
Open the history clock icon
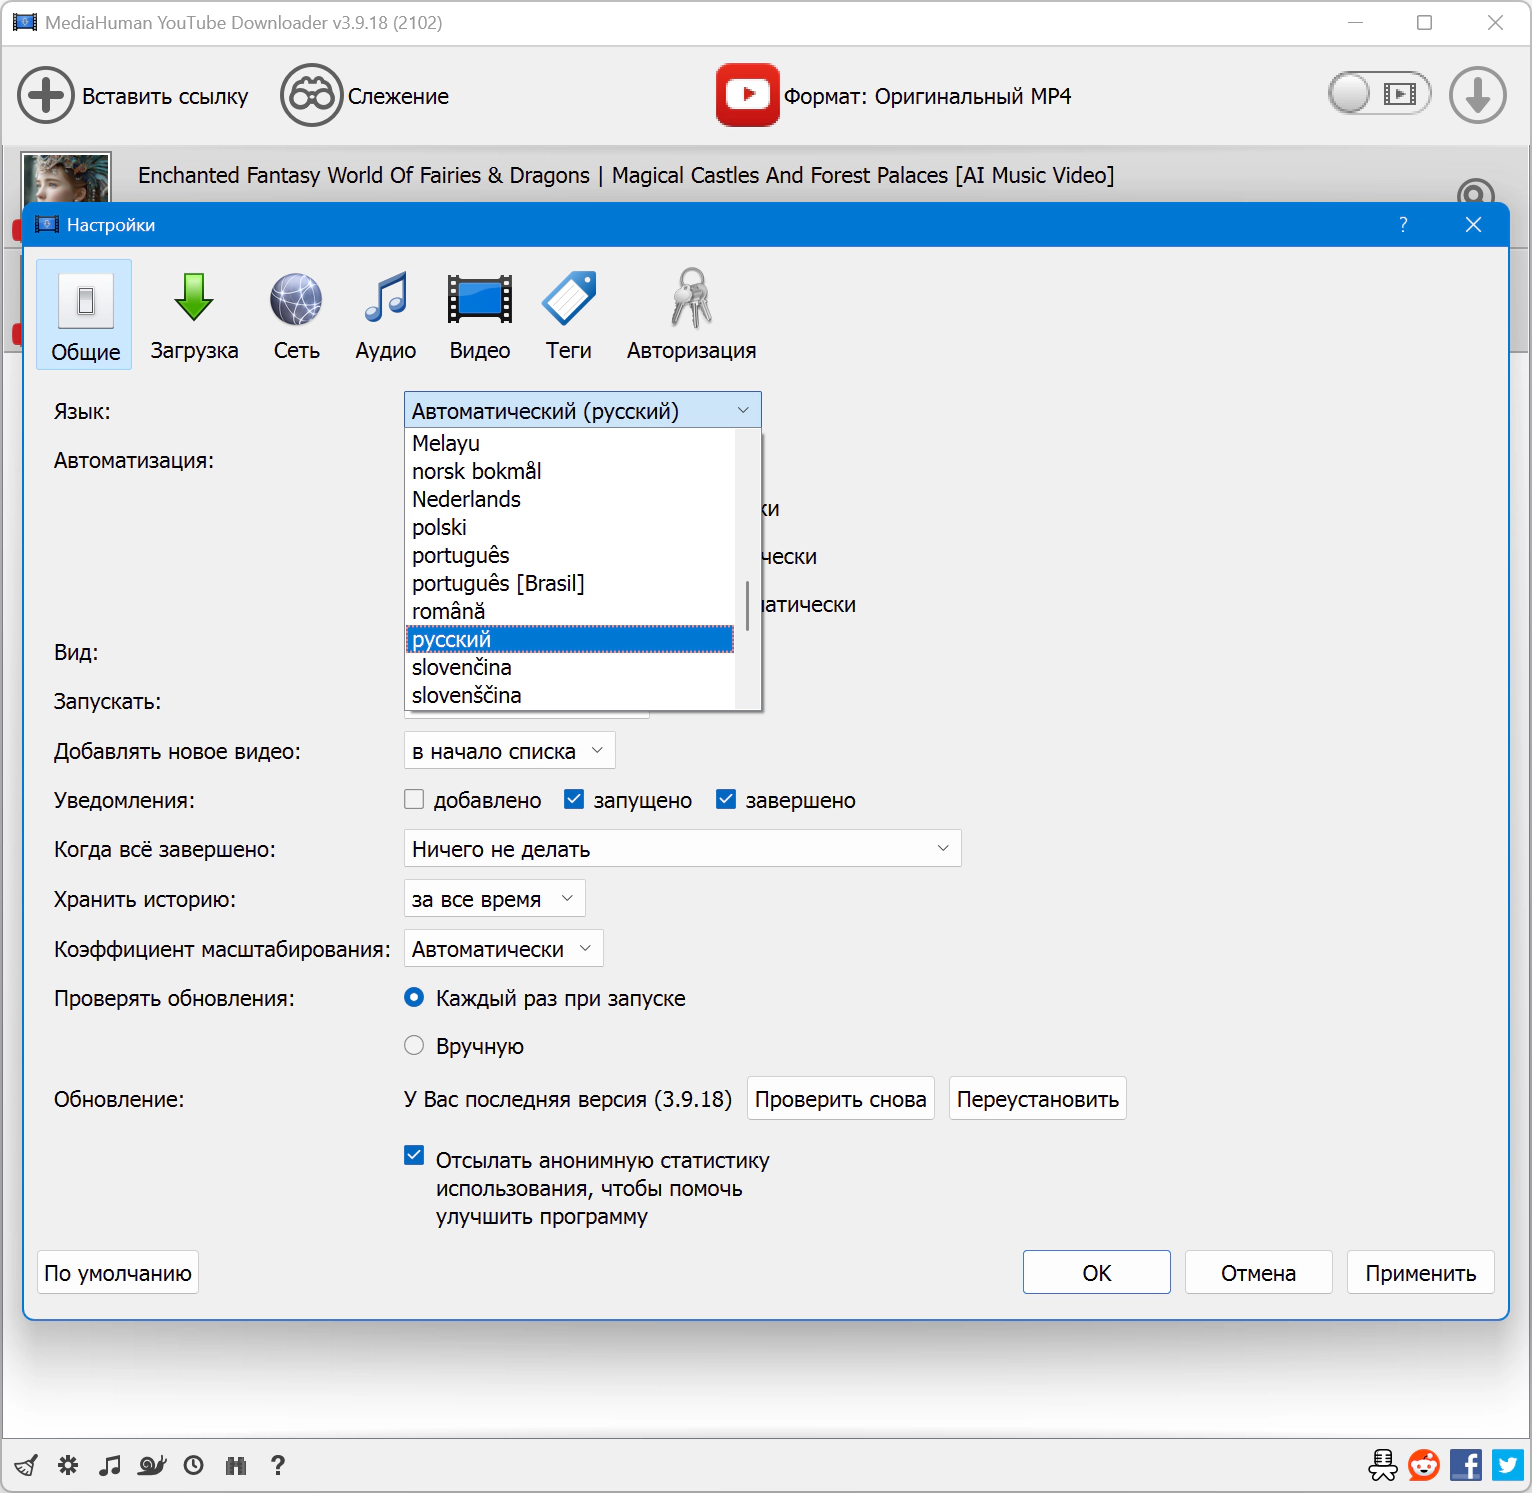point(194,1465)
